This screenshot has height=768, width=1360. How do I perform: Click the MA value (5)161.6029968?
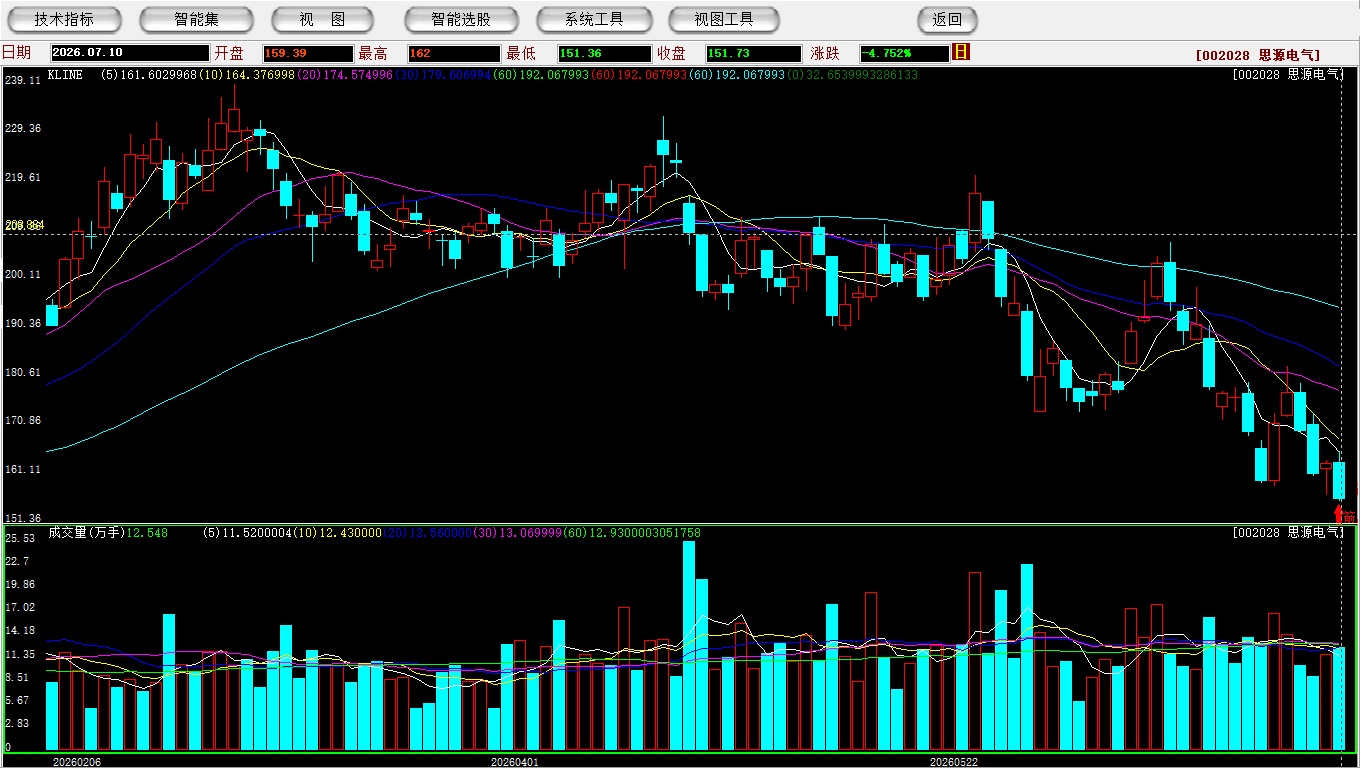click(149, 75)
